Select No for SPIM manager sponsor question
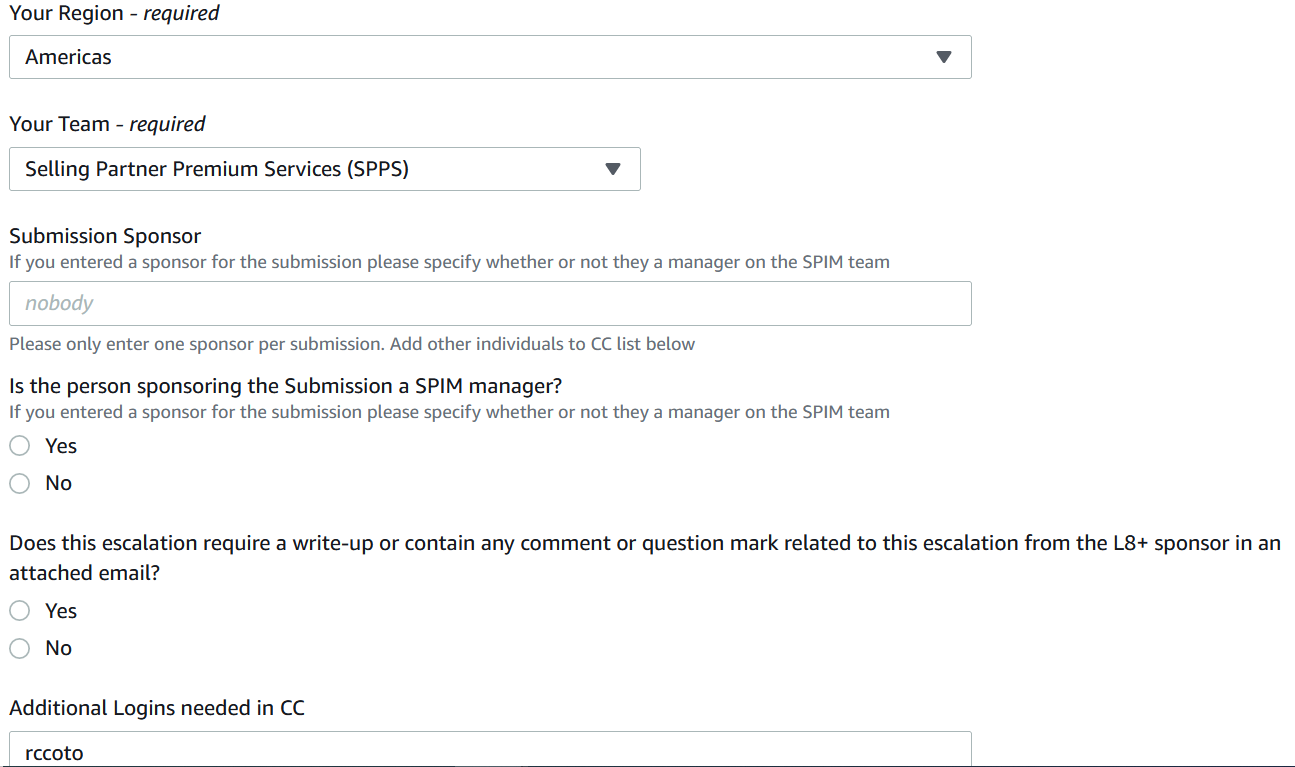 point(20,483)
